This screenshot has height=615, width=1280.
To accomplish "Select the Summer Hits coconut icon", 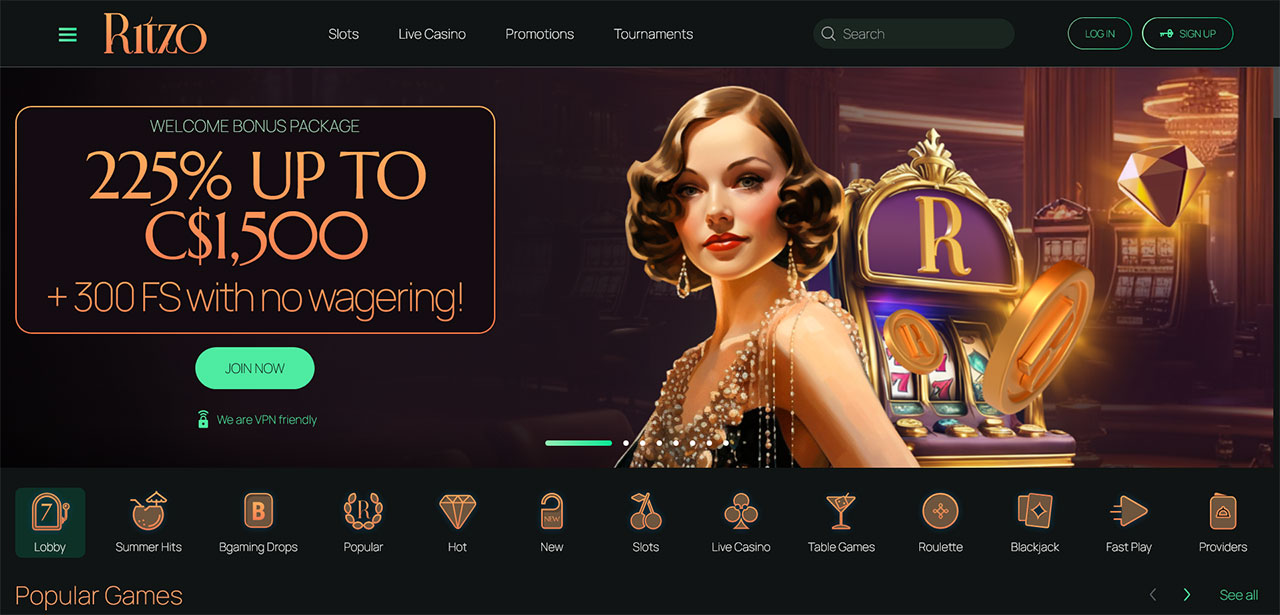I will [x=149, y=511].
